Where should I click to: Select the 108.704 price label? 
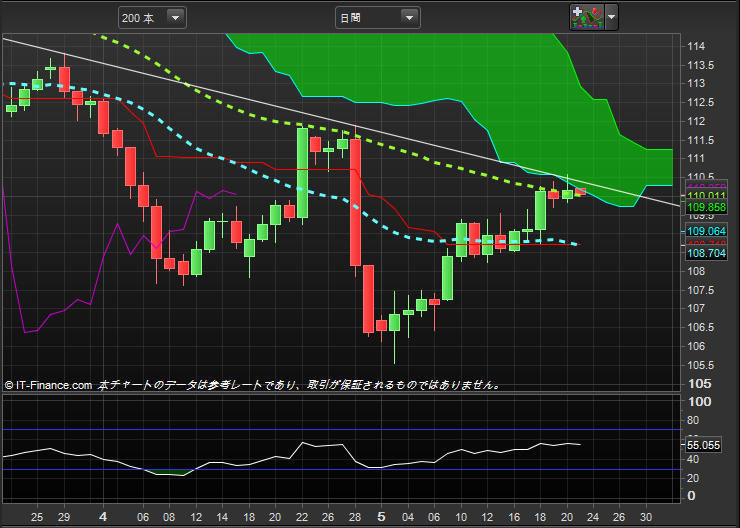(x=706, y=253)
